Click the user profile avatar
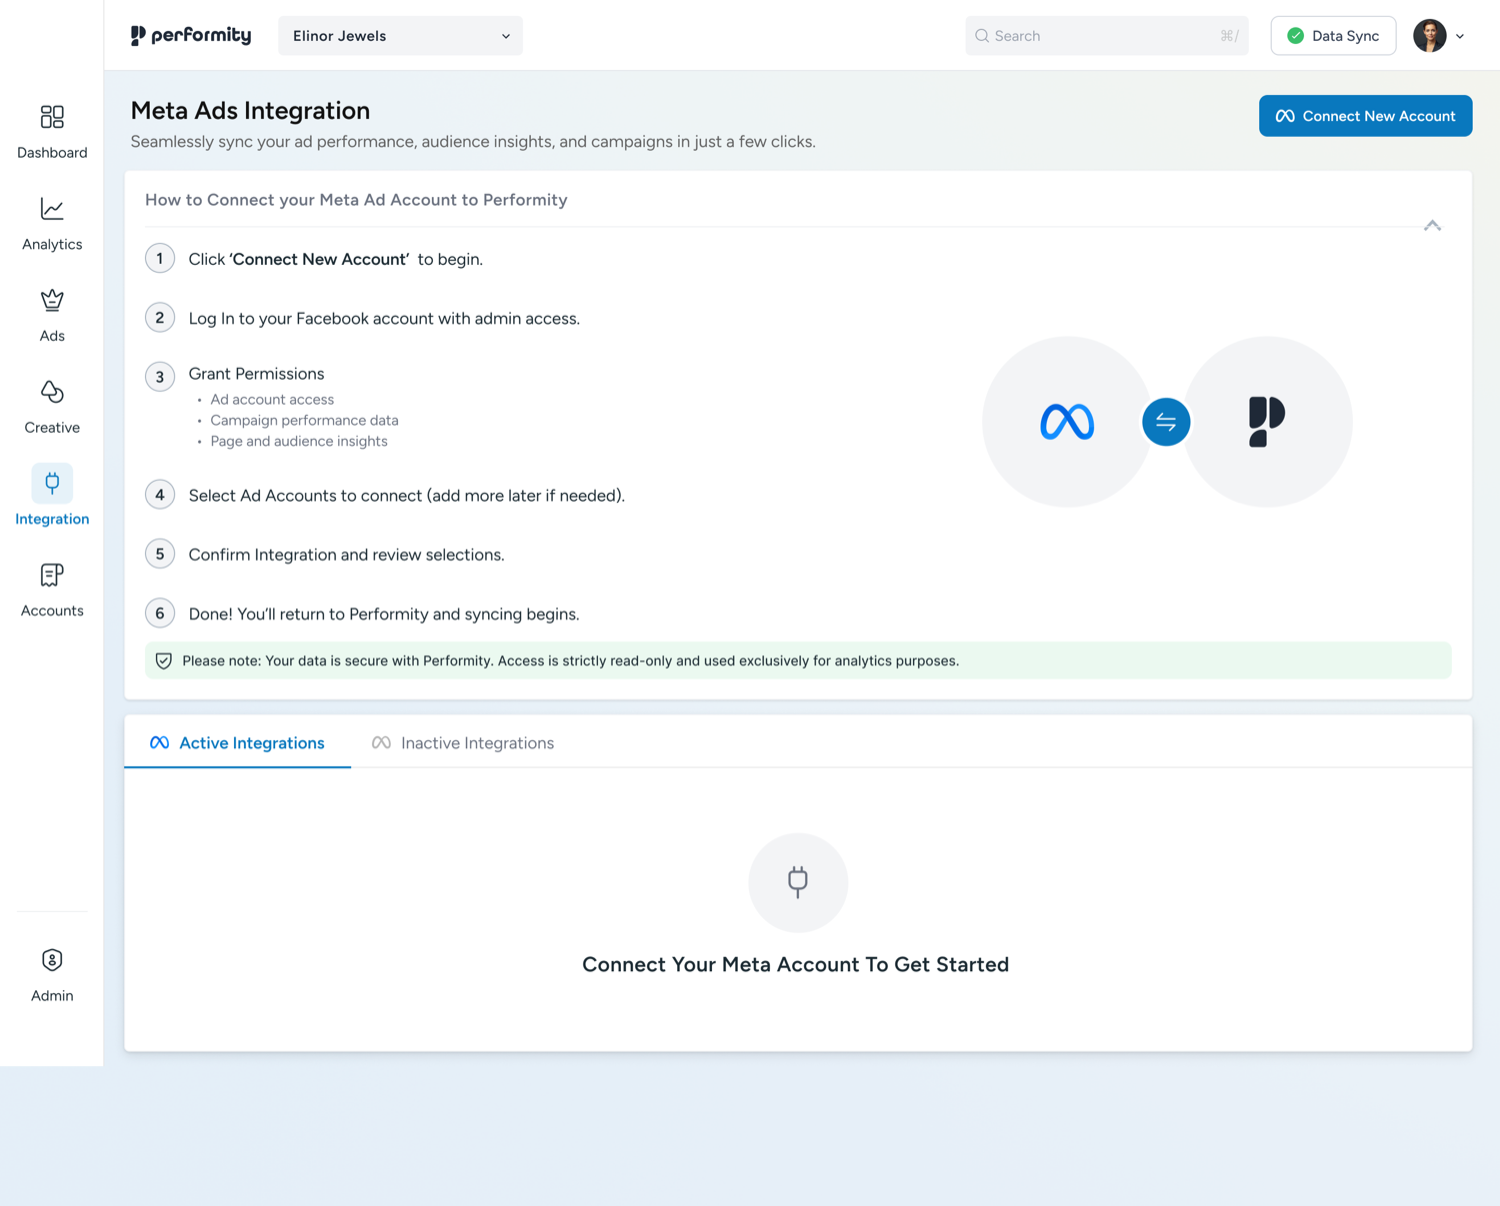 click(1430, 36)
